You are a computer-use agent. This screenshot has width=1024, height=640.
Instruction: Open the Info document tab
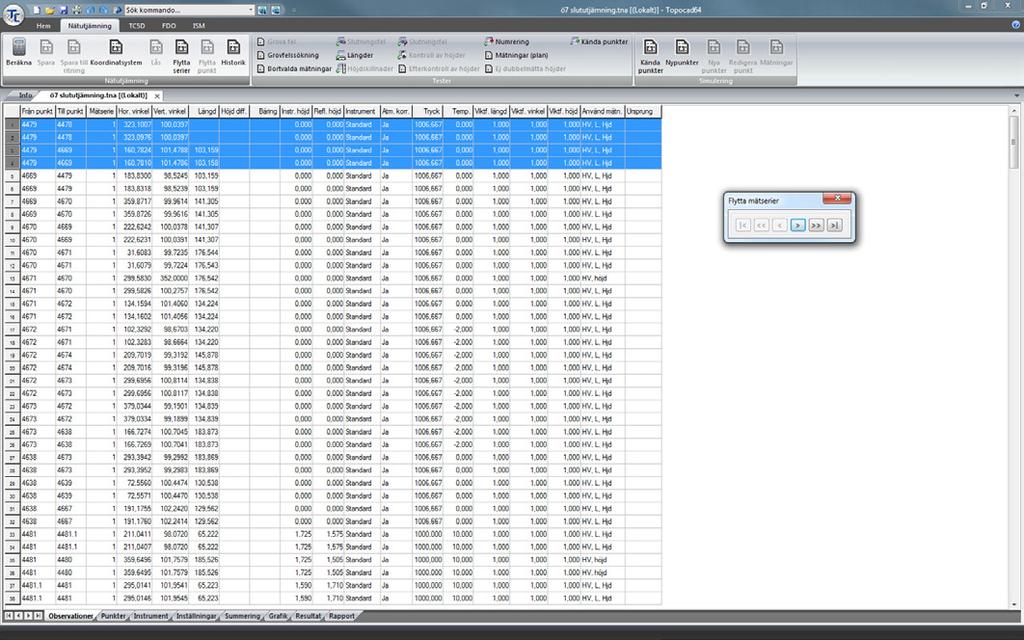[x=25, y=96]
